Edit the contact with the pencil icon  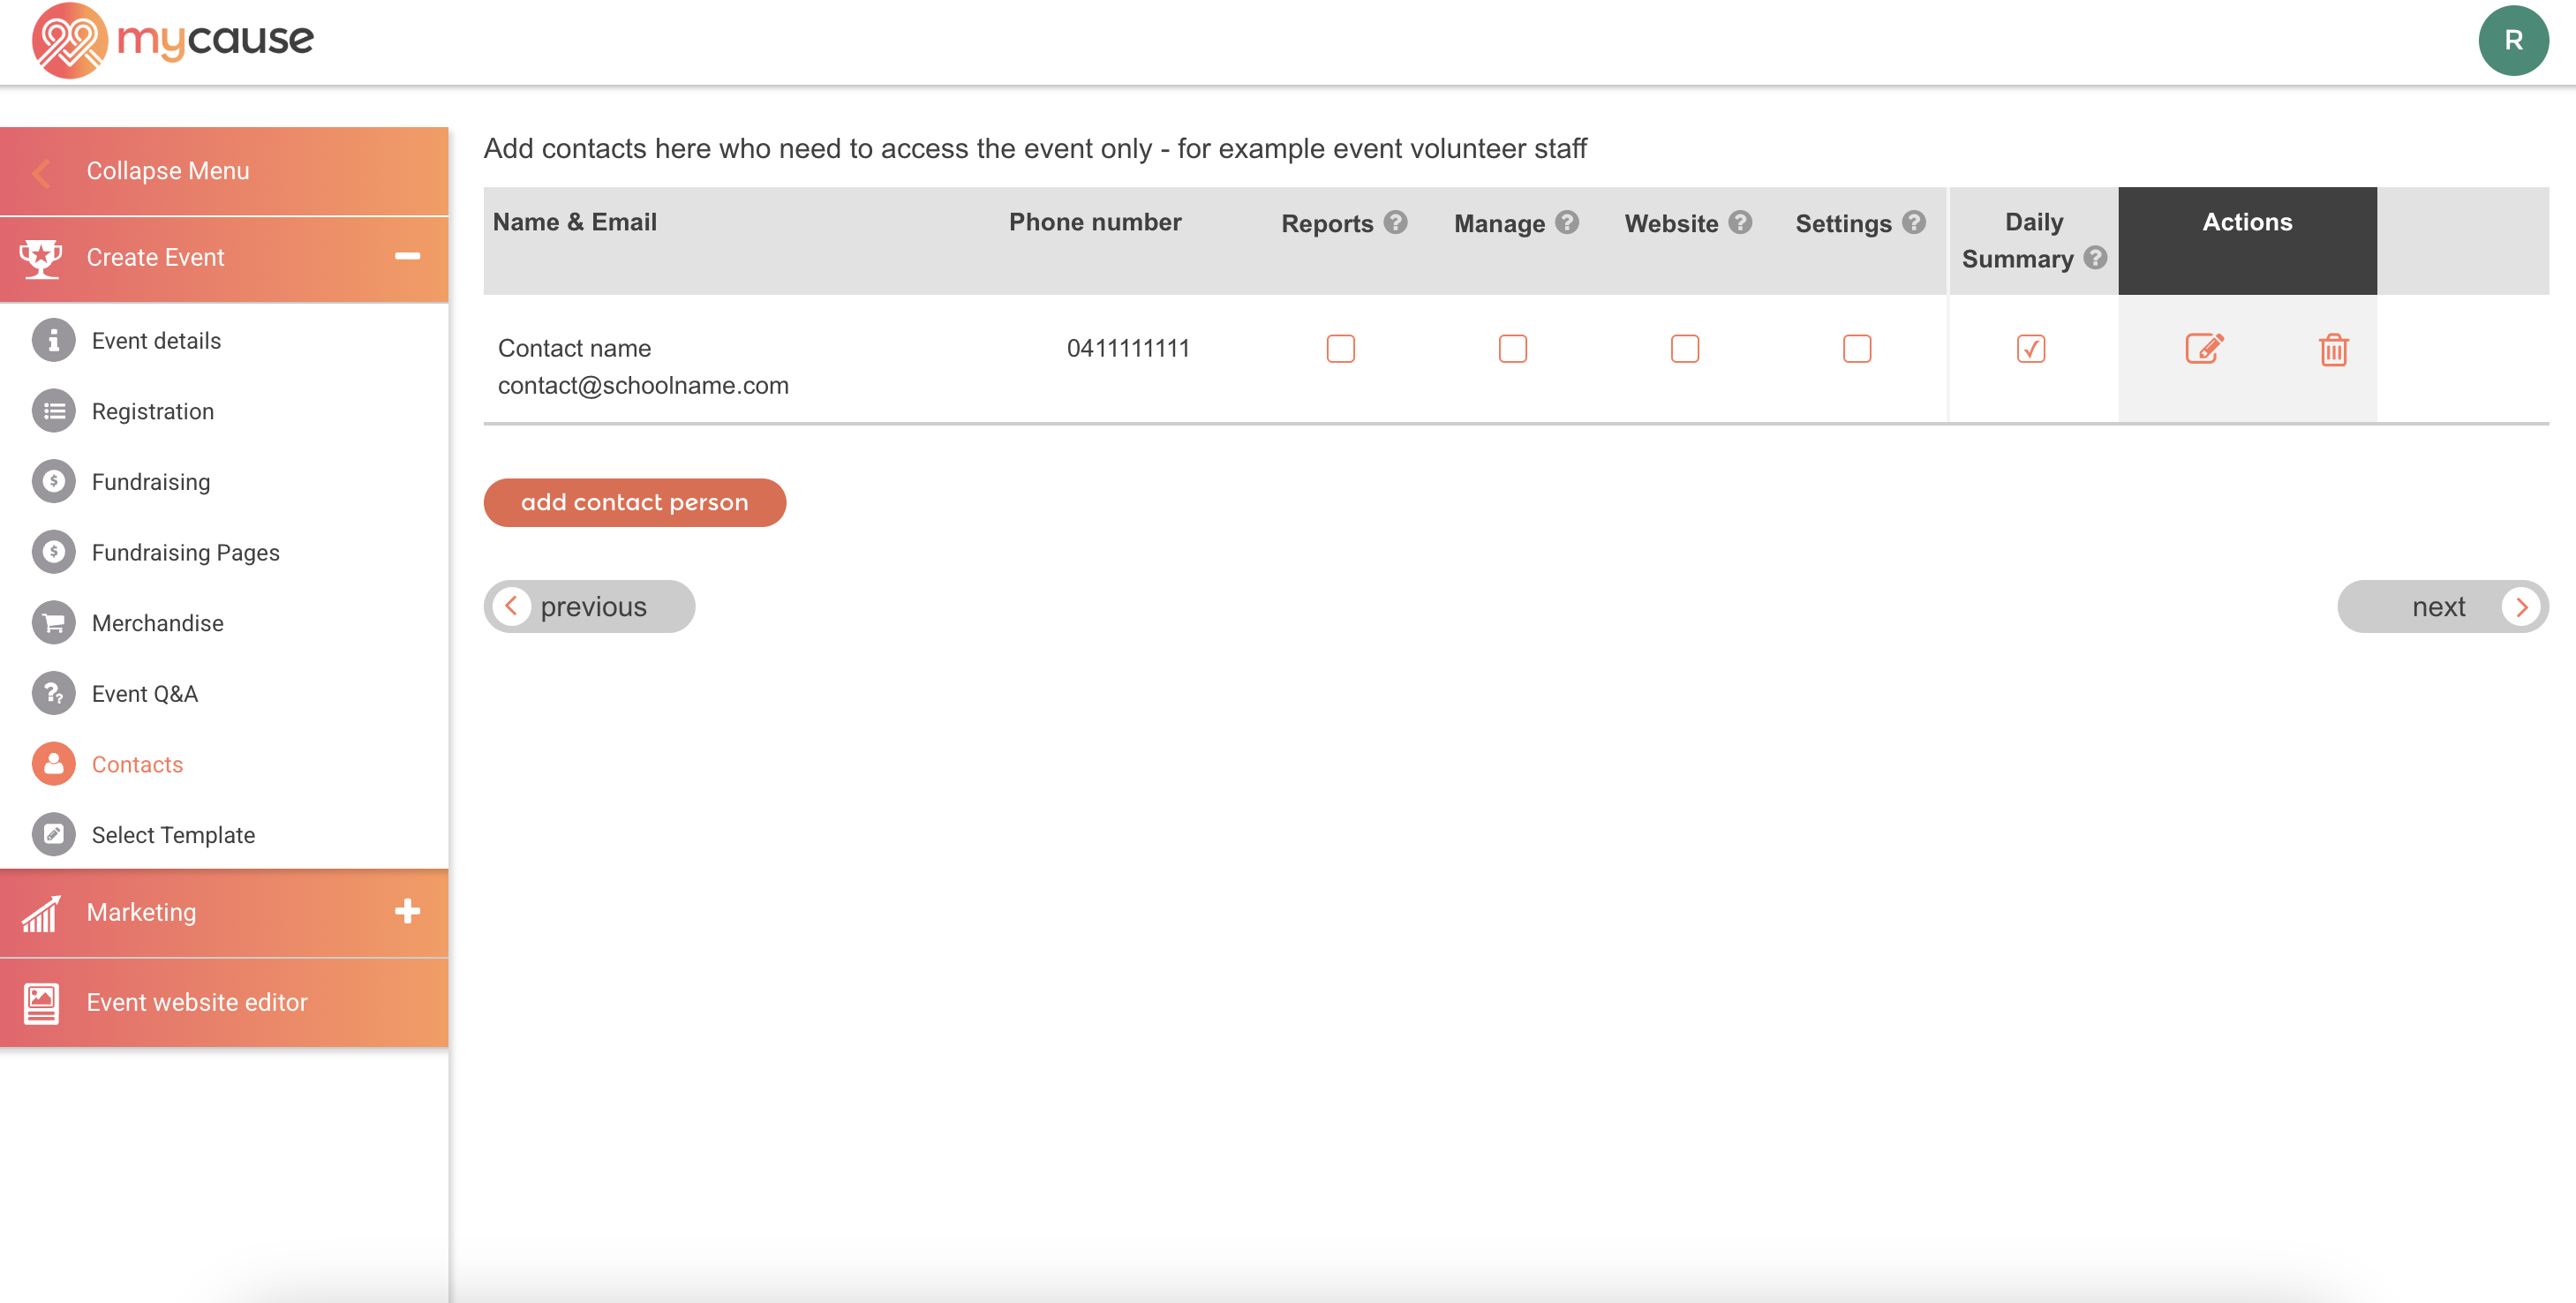tap(2204, 348)
